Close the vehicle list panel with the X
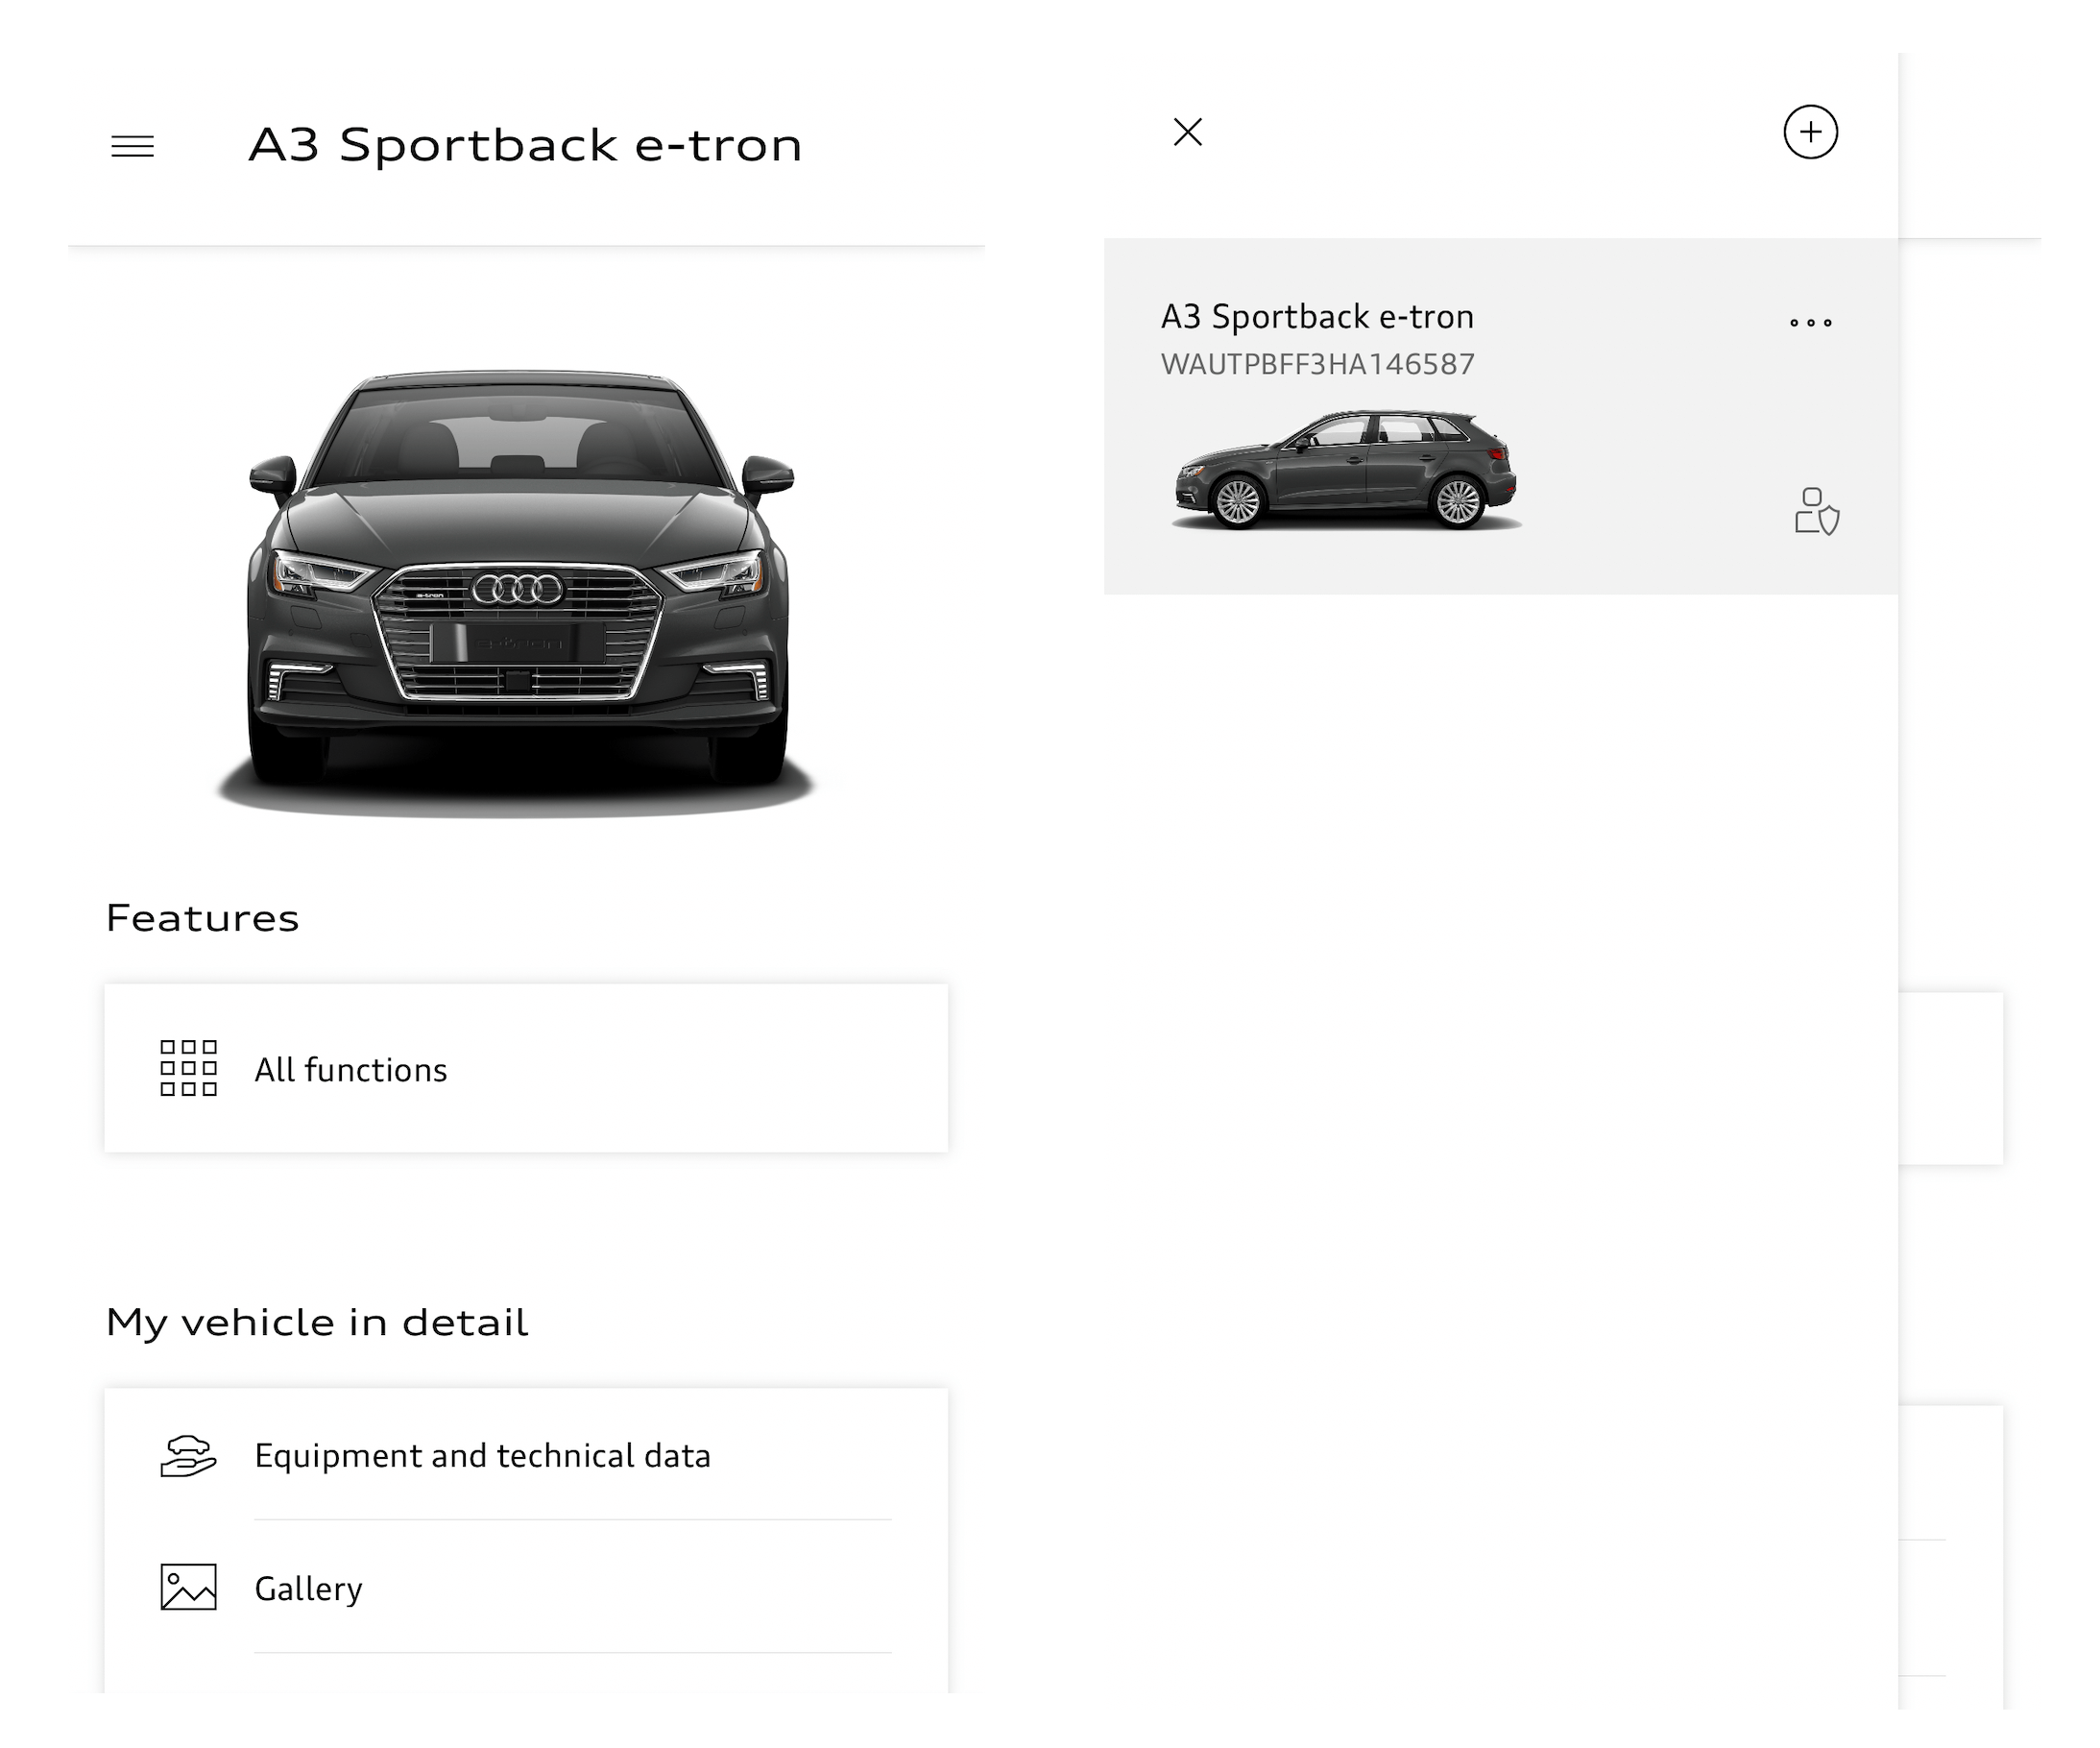 pyautogui.click(x=1187, y=132)
